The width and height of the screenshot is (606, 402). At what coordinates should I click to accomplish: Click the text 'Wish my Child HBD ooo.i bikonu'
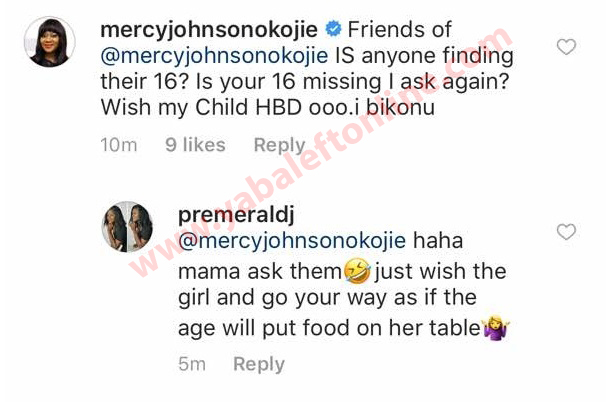coord(268,107)
